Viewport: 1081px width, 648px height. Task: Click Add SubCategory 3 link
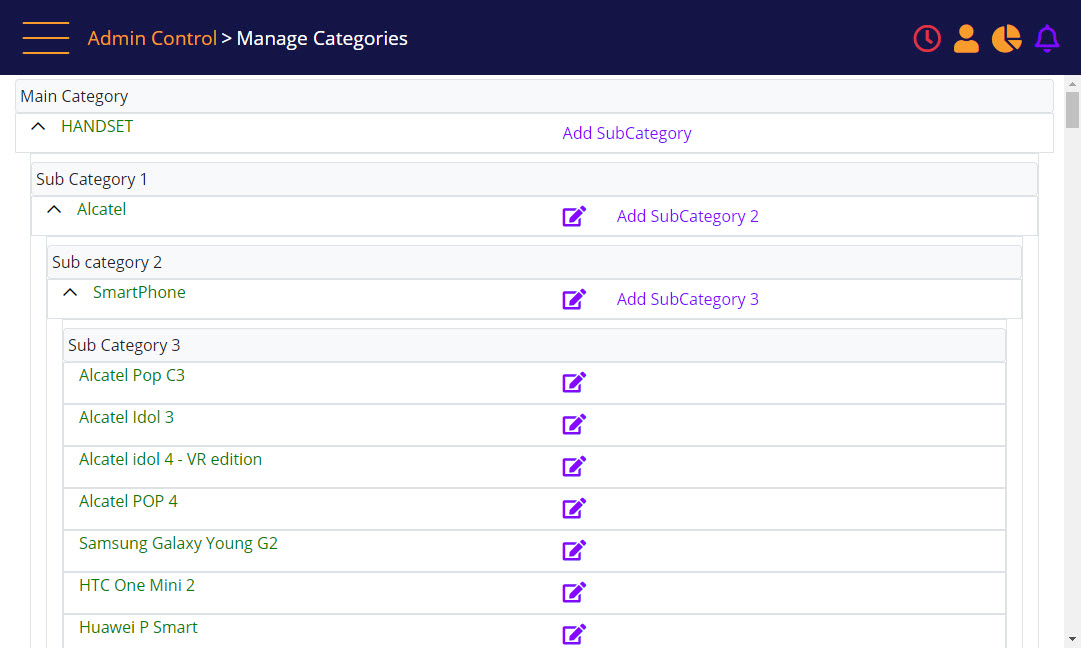687,299
